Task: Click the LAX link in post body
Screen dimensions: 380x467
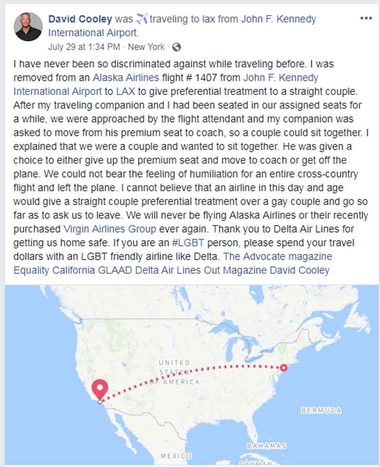Action: pyautogui.click(x=125, y=91)
